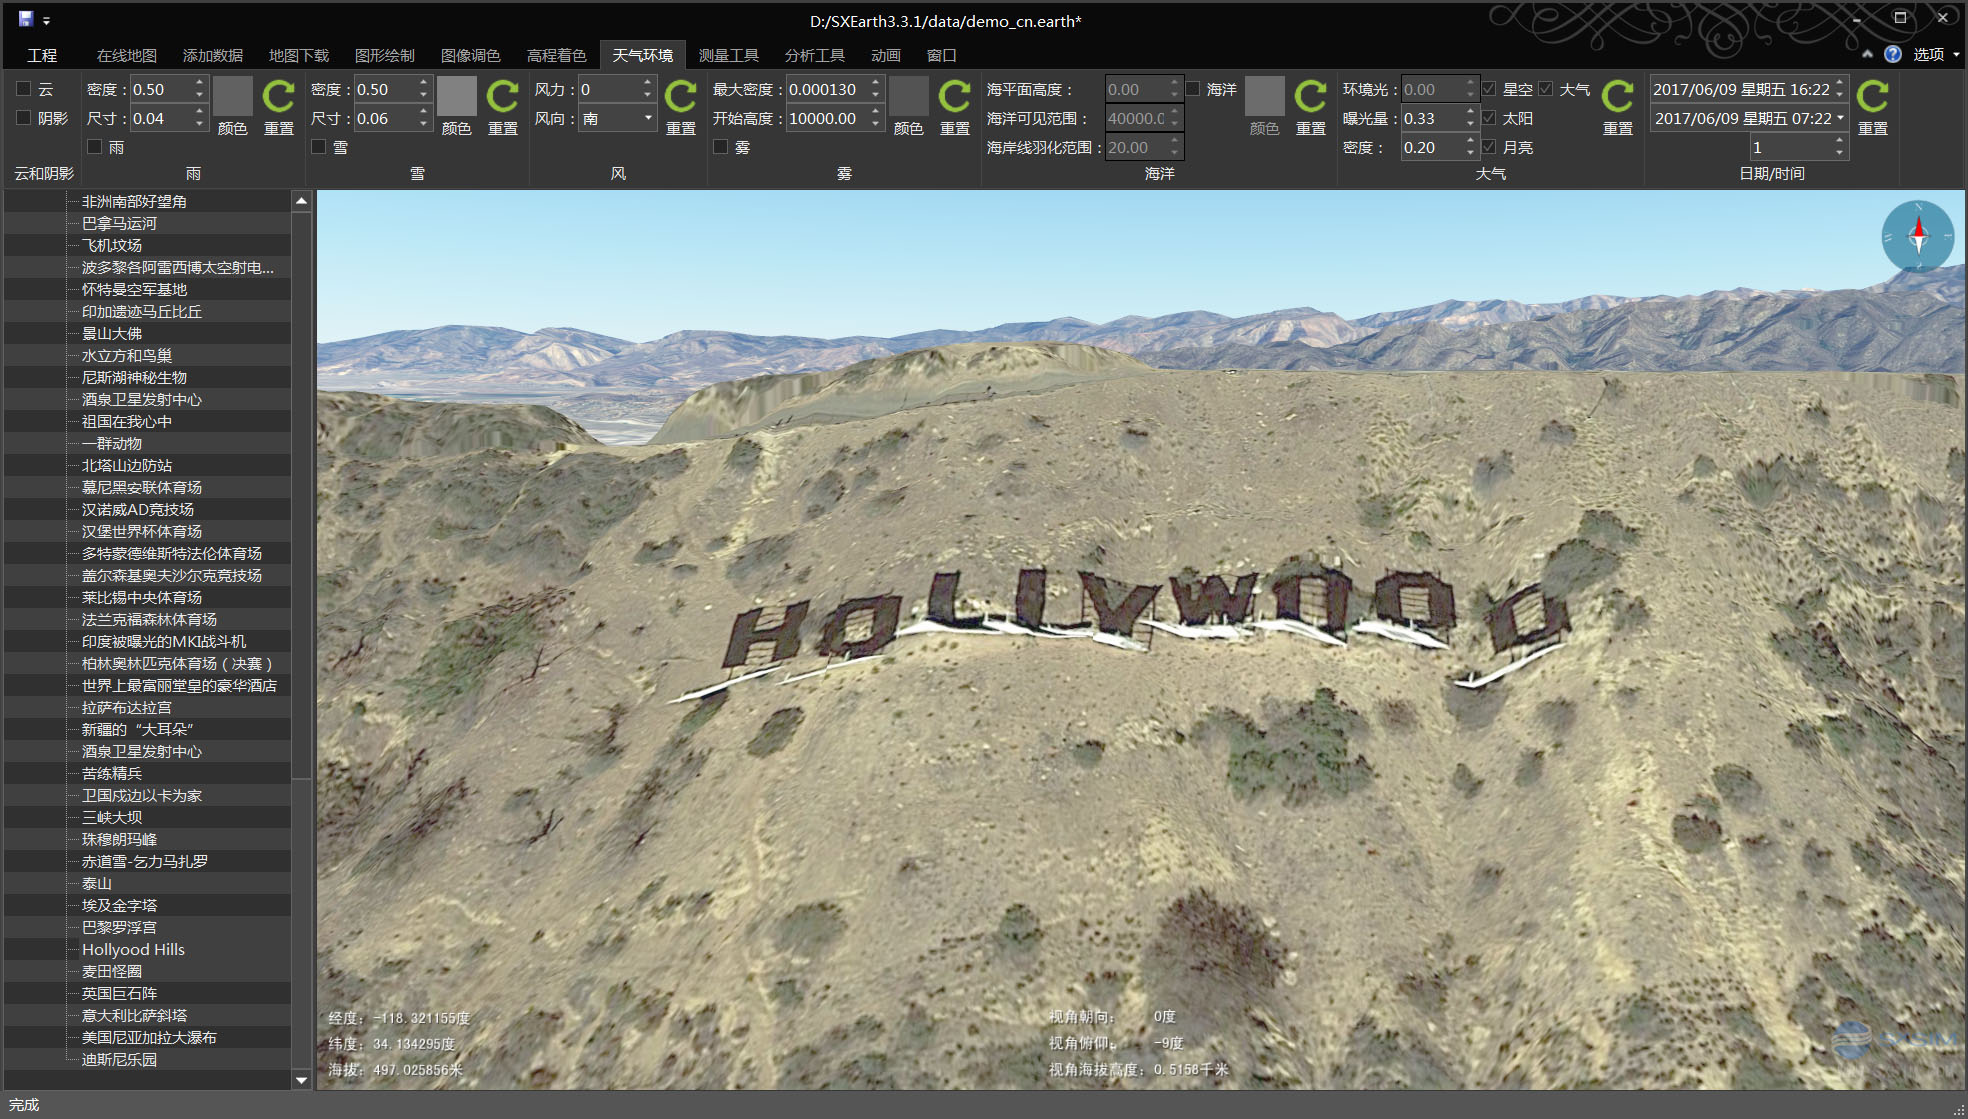Select 巴黎罗浮宫 in location list
Image resolution: width=1968 pixels, height=1119 pixels.
tap(119, 927)
